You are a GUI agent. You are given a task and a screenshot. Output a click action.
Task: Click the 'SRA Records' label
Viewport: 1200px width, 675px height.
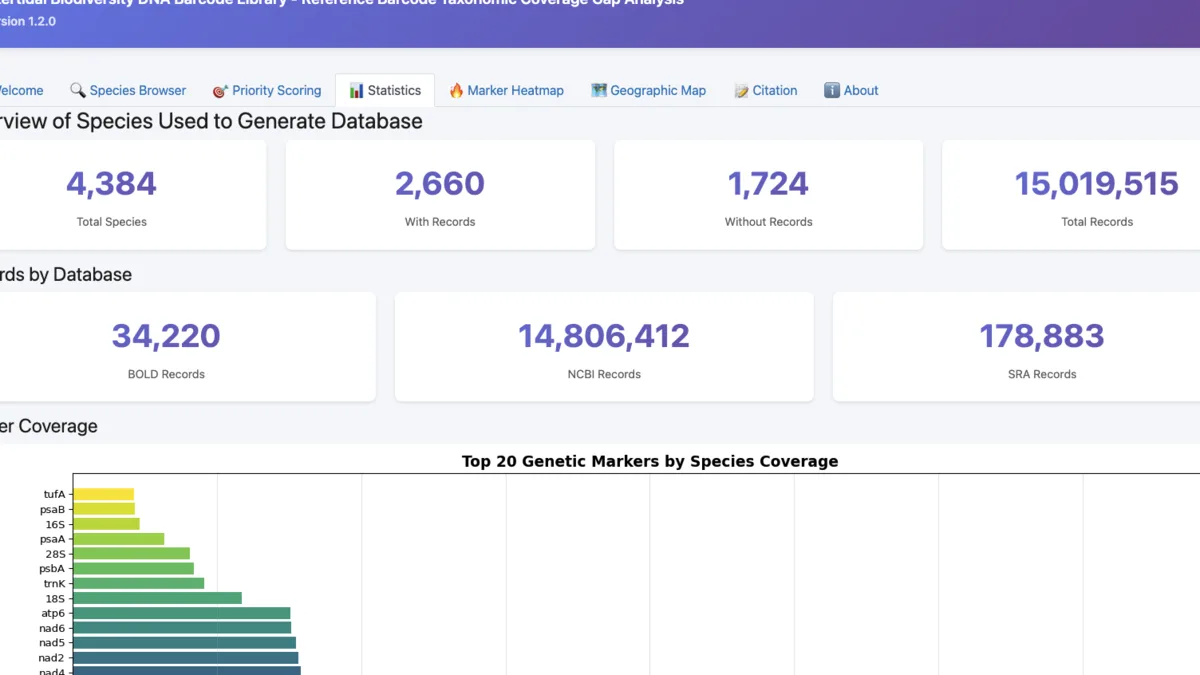click(1042, 374)
